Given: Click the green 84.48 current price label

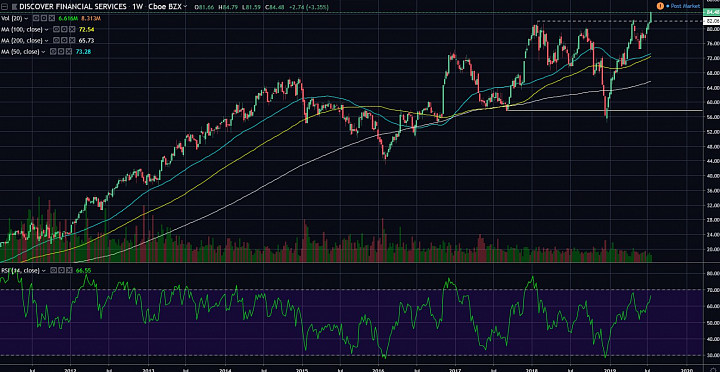Looking at the screenshot, I should (x=711, y=12).
